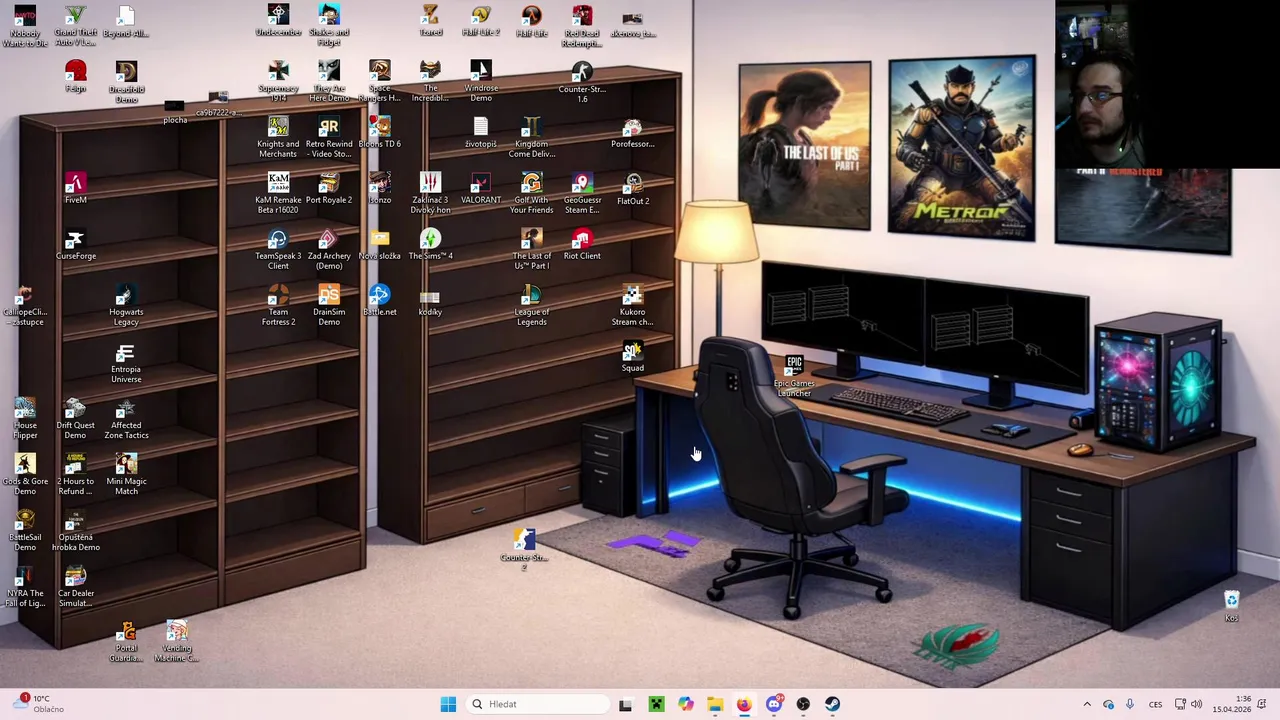Select the FiveM desktop icon
Image resolution: width=1280 pixels, height=720 pixels.
pos(75,188)
